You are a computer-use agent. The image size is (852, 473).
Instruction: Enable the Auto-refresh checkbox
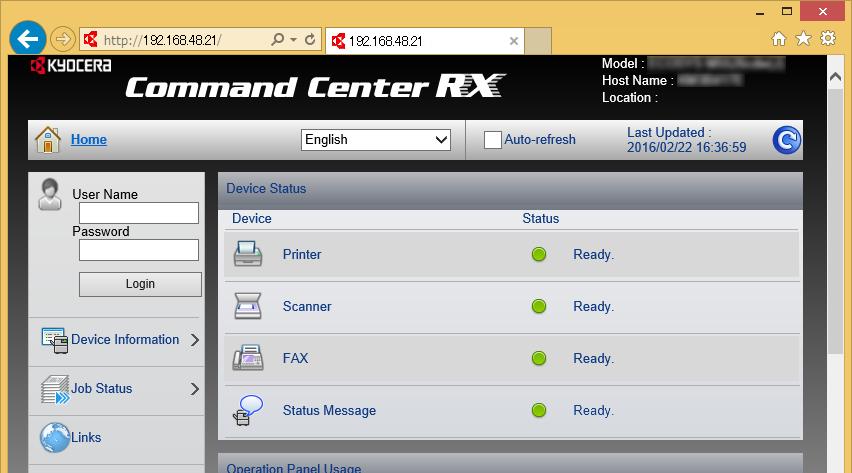(x=492, y=140)
